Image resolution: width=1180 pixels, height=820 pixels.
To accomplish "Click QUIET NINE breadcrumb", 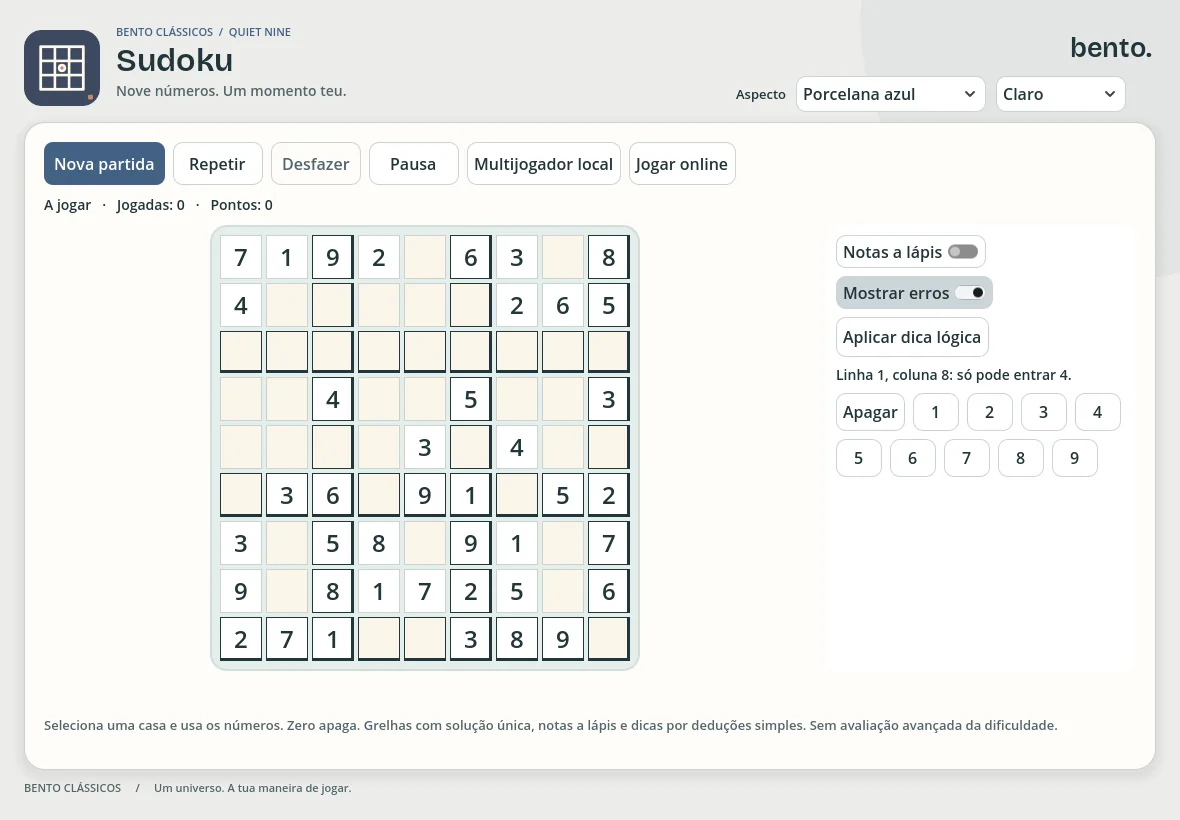I will point(260,32).
